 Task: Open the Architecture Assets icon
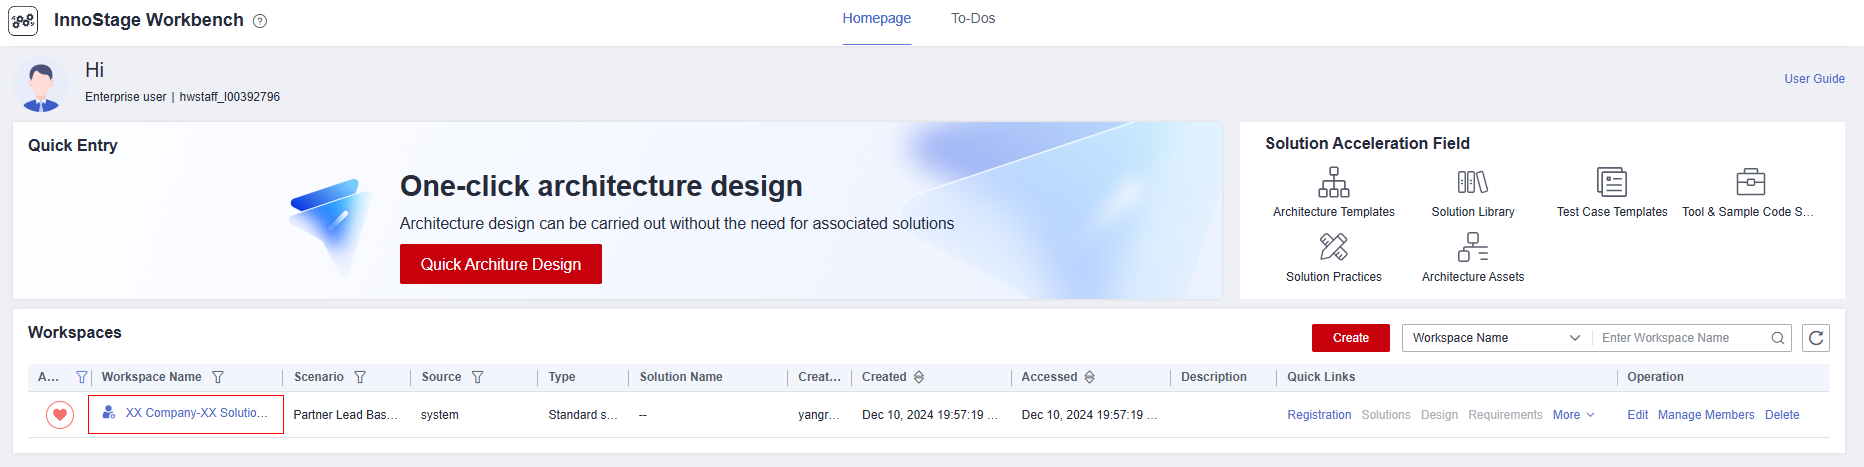(1472, 246)
